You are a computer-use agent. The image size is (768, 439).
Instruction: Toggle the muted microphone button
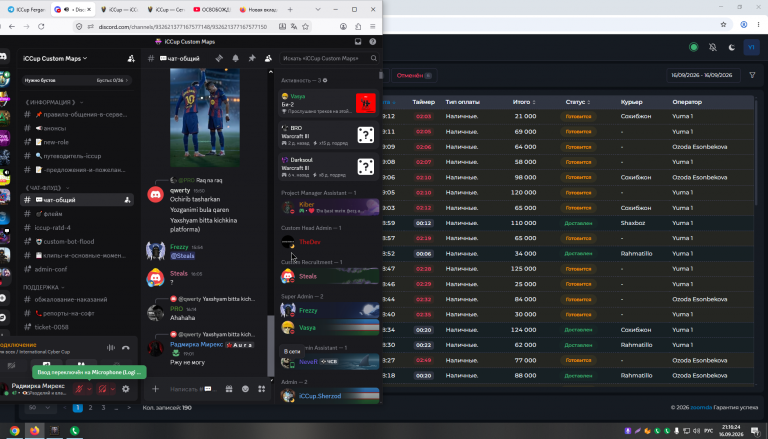pos(78,389)
